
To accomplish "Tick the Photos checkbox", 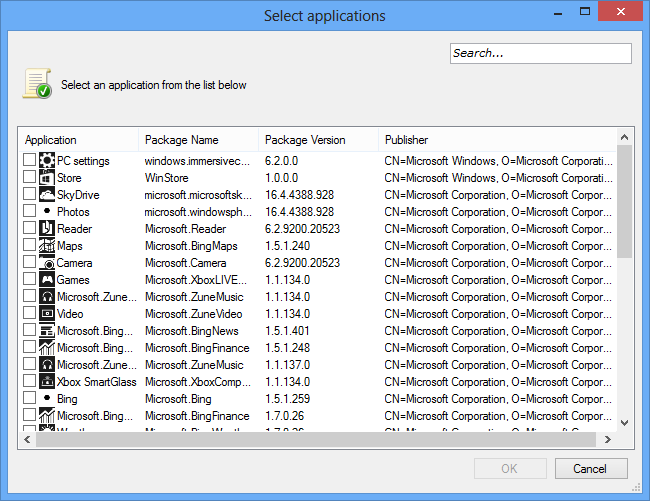I will [29, 212].
